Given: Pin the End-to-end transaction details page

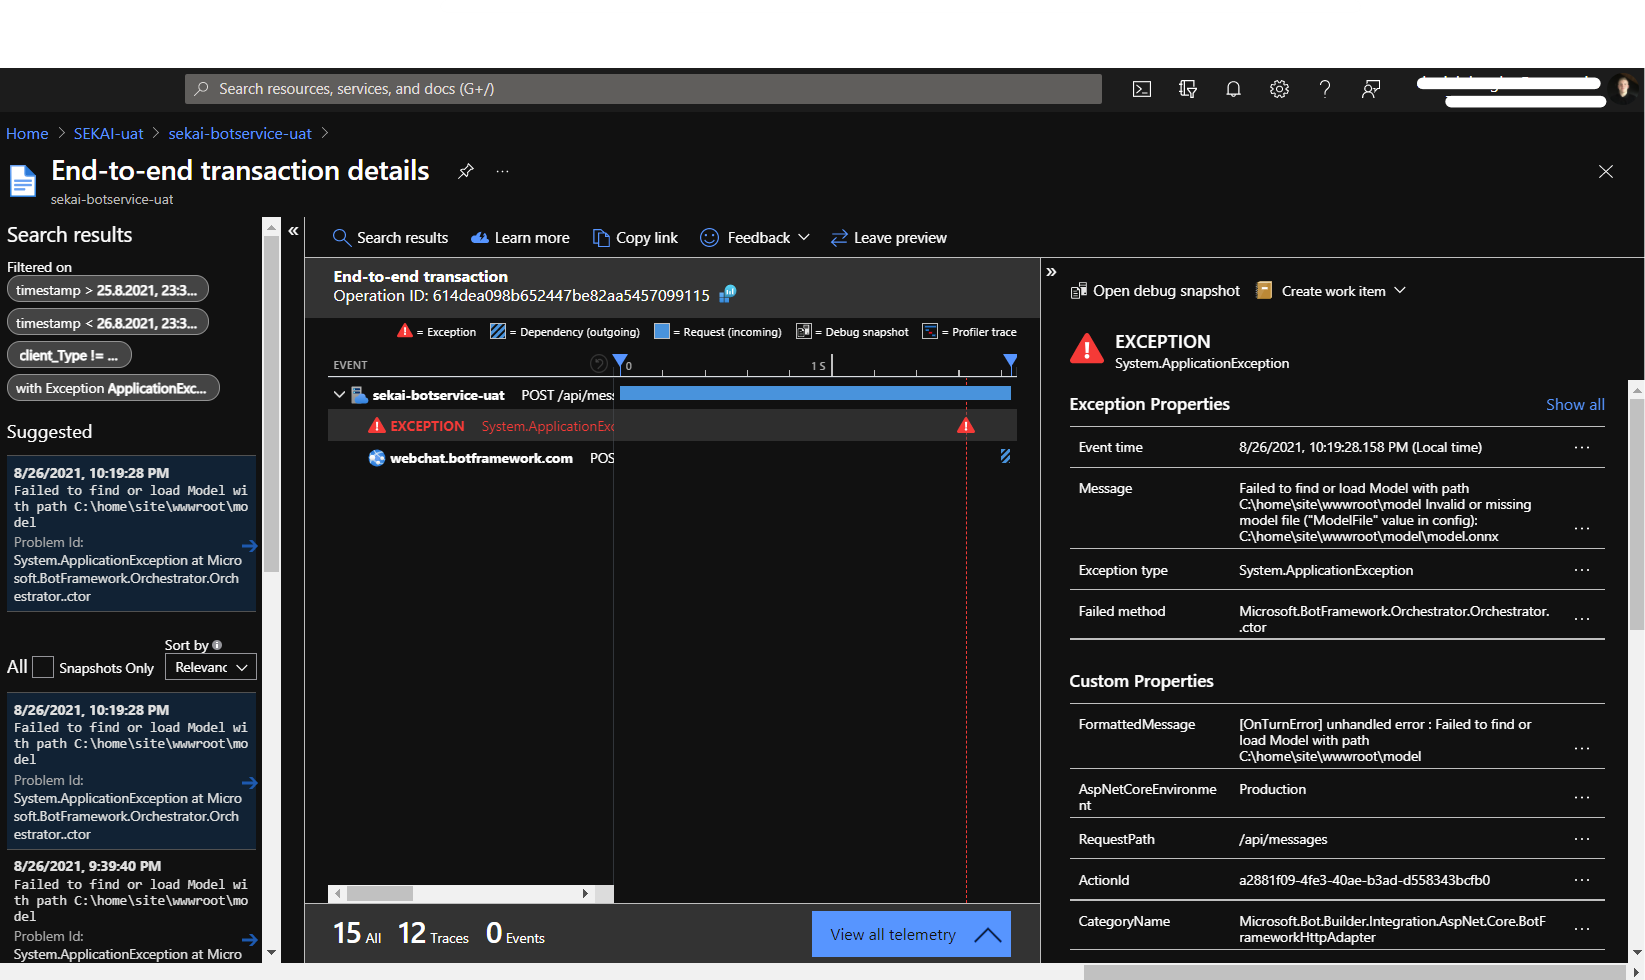Looking at the screenshot, I should [466, 171].
